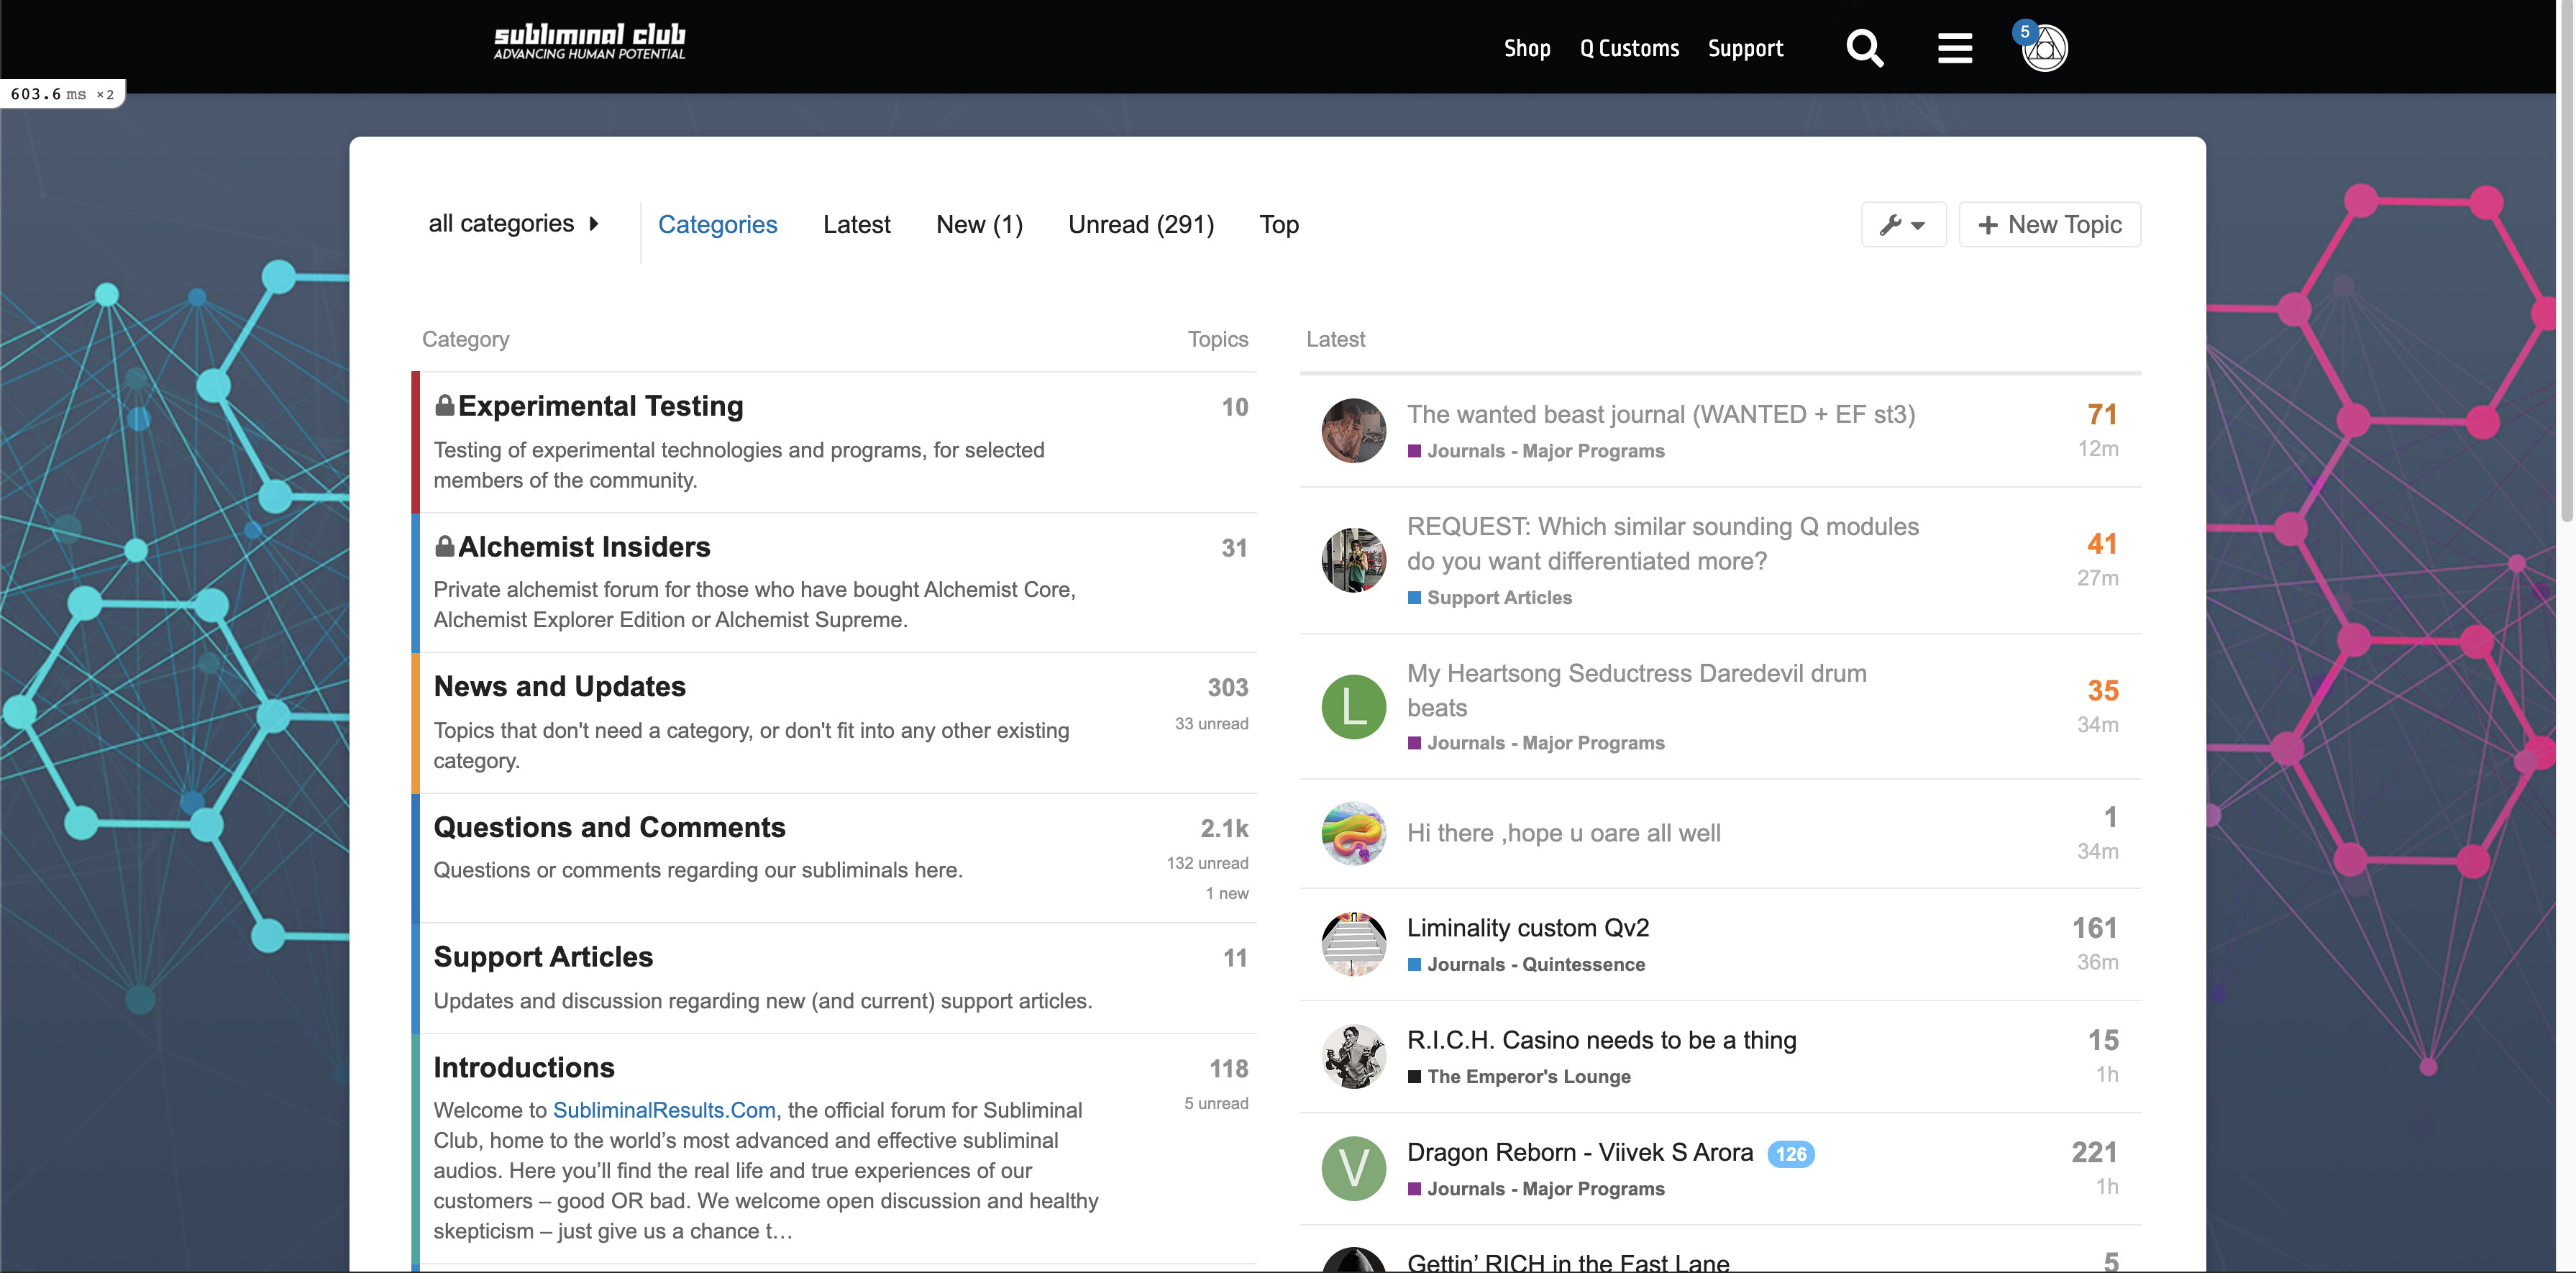This screenshot has width=2576, height=1273.
Task: Click the page vertical scrollbar
Action: tap(2566, 260)
